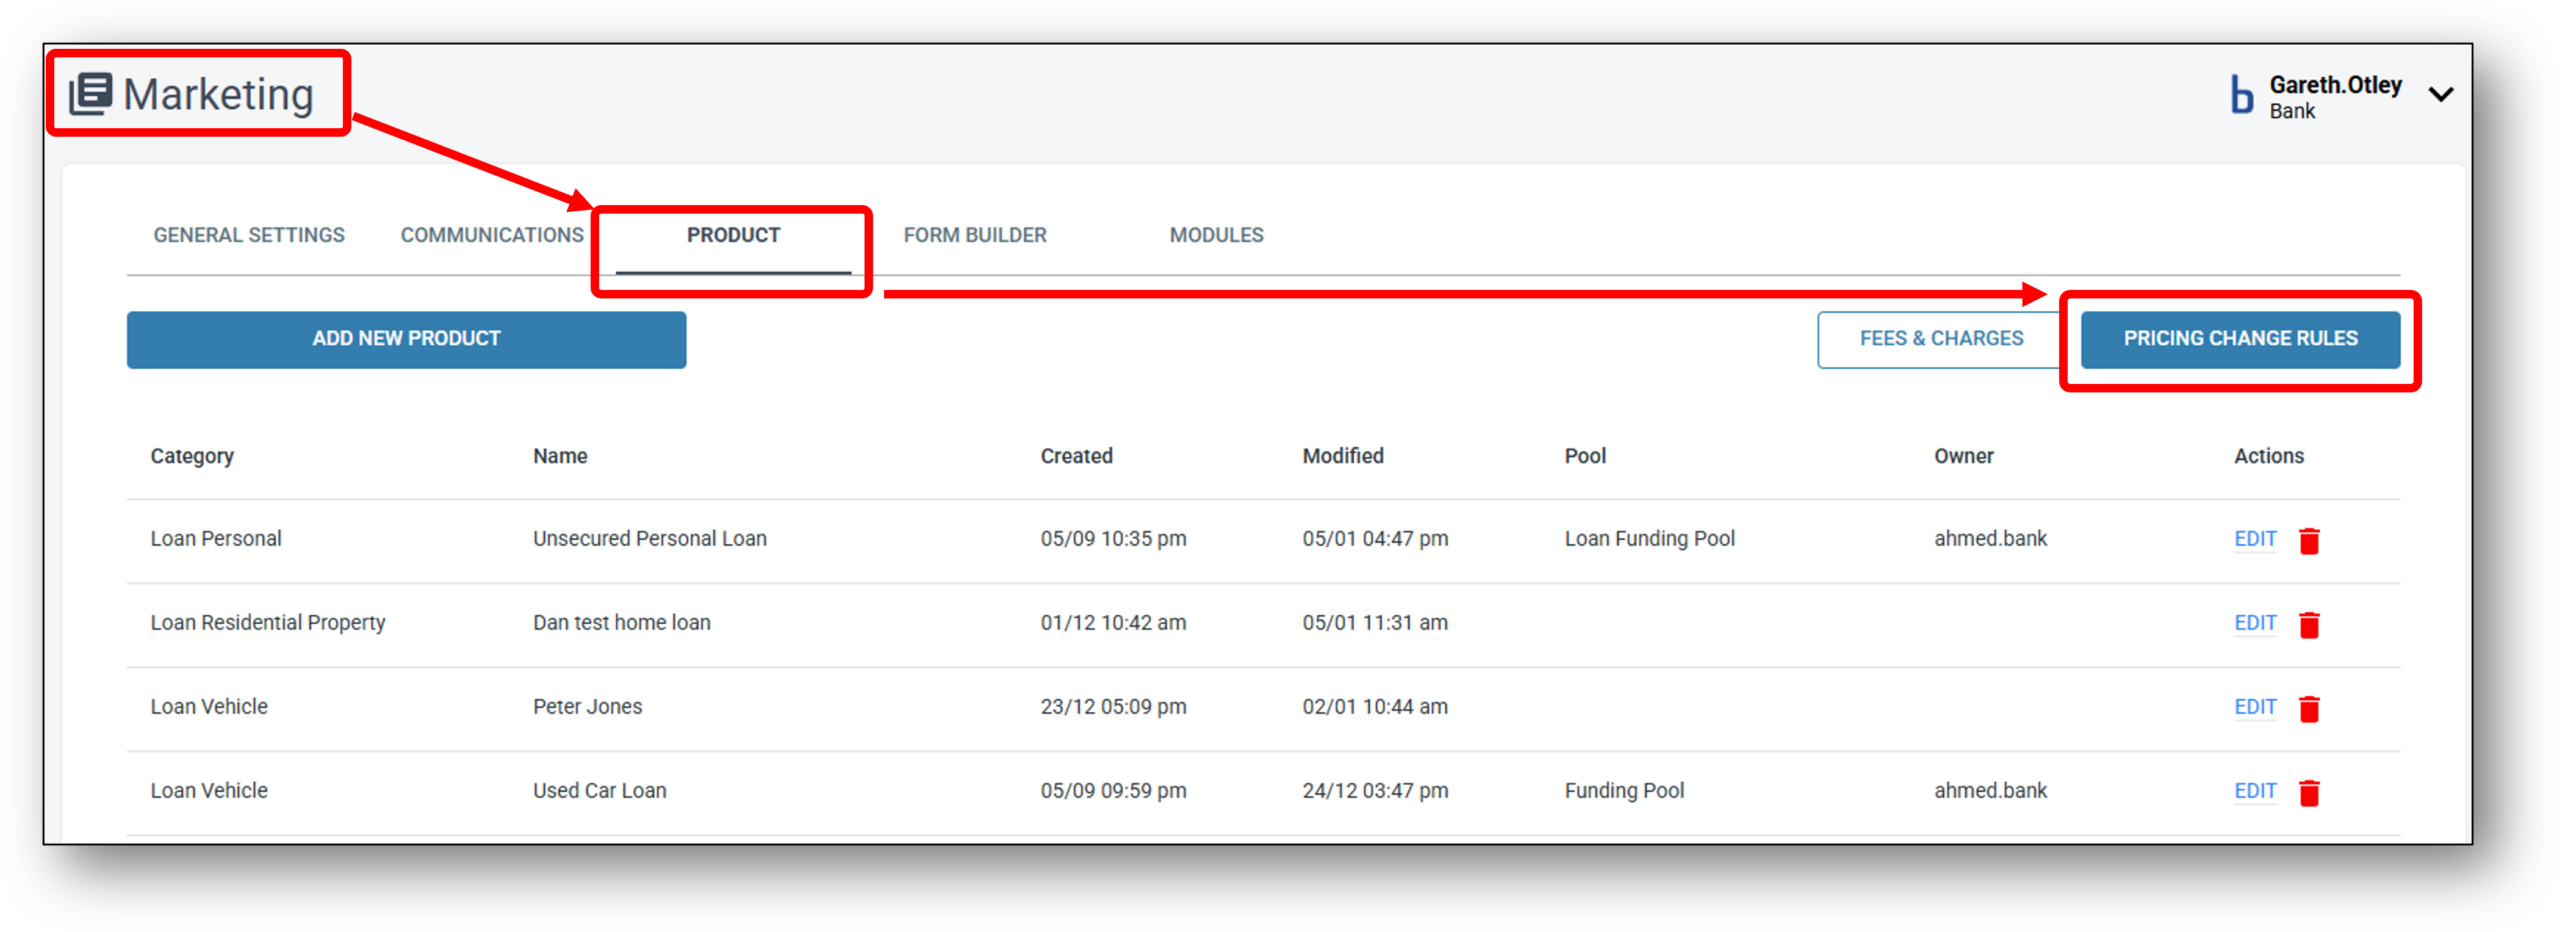Switch to the Communications tab

[x=492, y=235]
